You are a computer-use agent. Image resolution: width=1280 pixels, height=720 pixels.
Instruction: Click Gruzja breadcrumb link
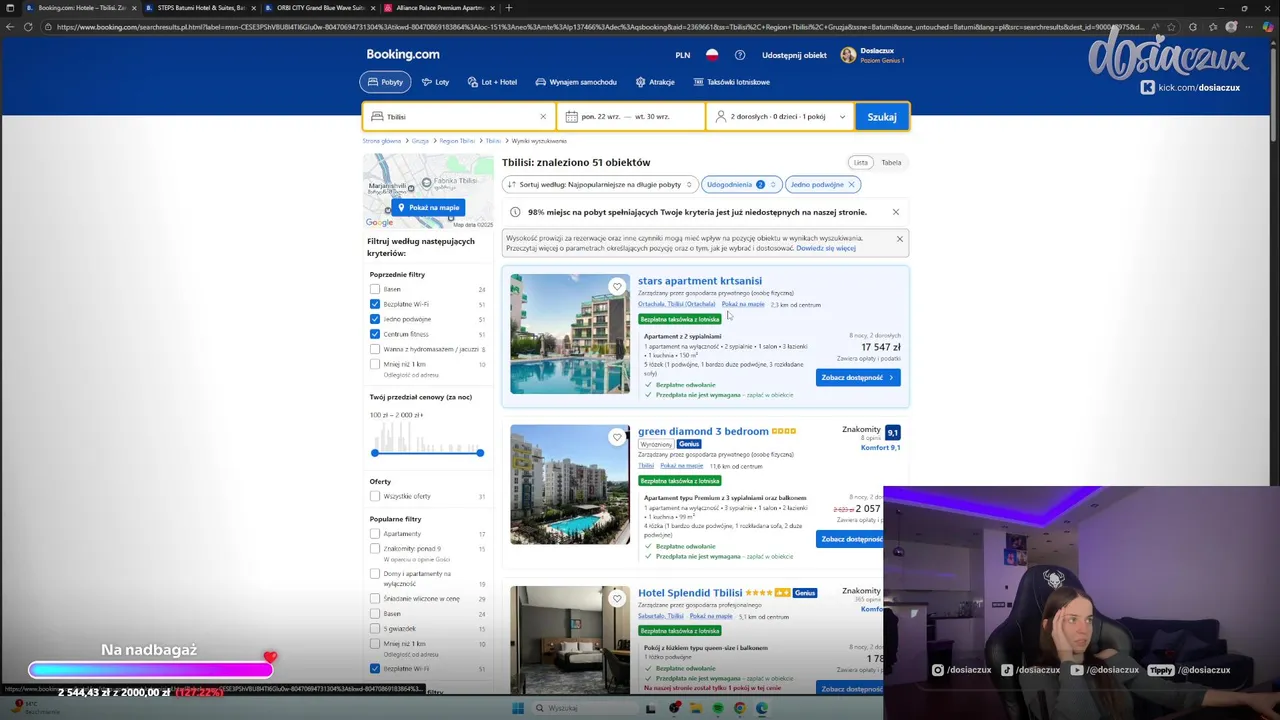(x=420, y=141)
